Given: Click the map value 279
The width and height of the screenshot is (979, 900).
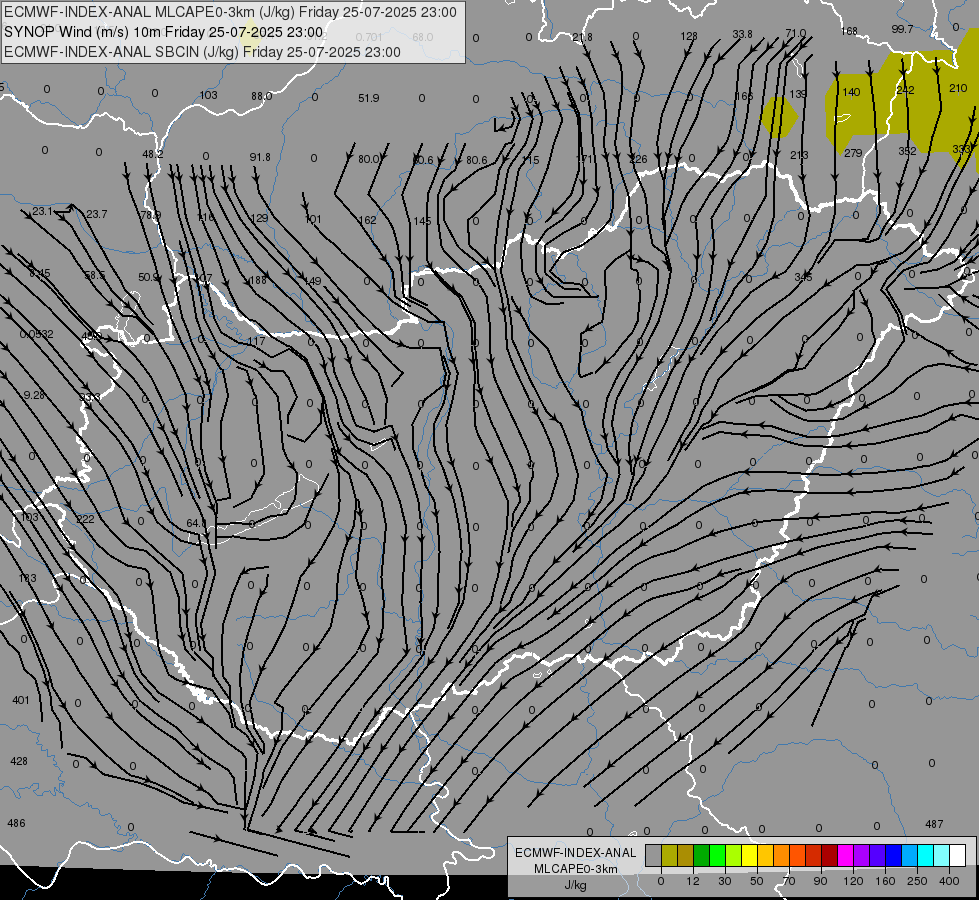Looking at the screenshot, I should click(853, 153).
